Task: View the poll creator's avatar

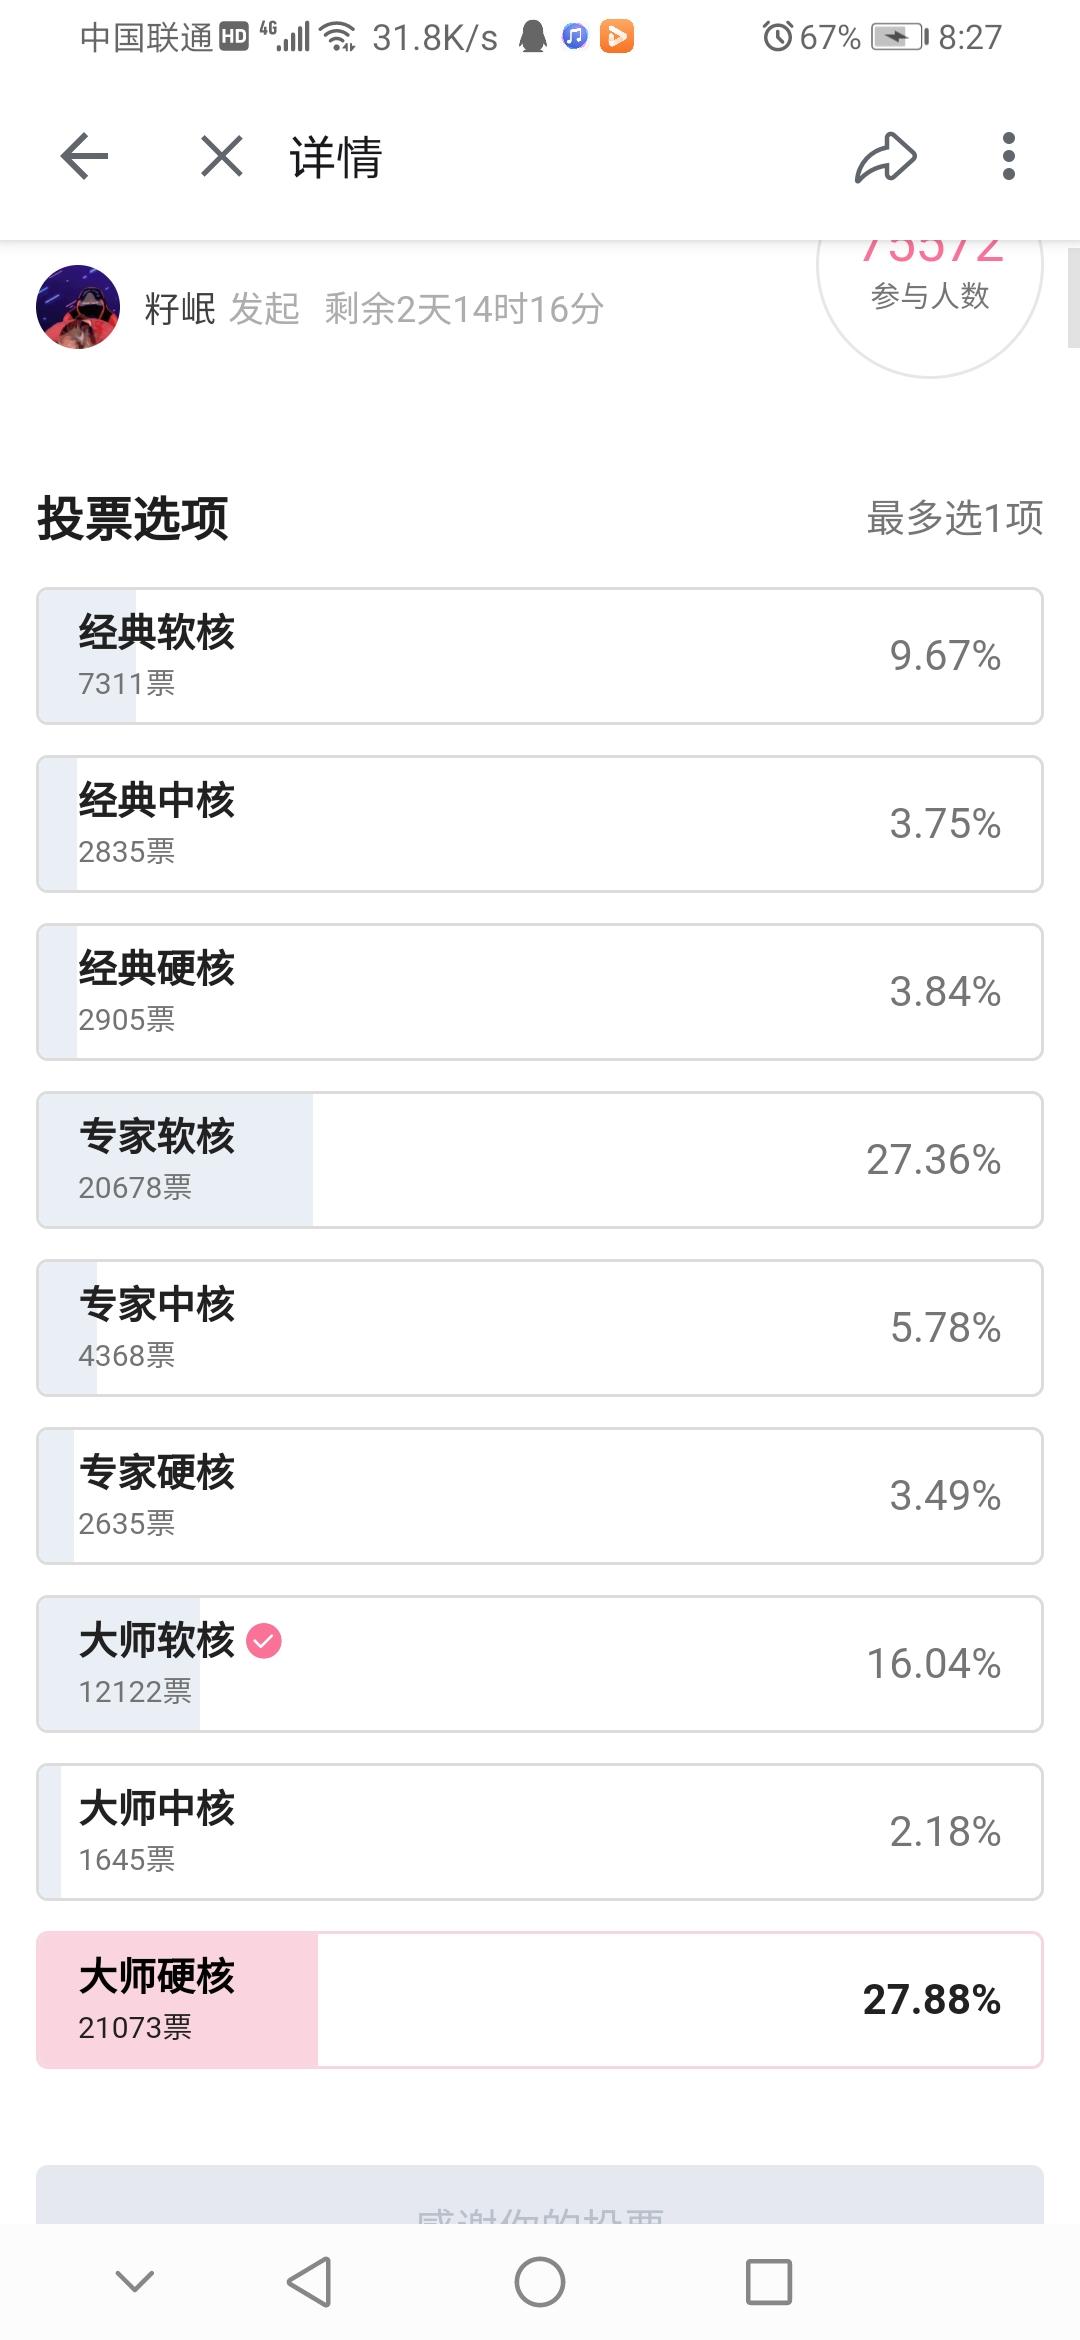Action: coord(78,307)
